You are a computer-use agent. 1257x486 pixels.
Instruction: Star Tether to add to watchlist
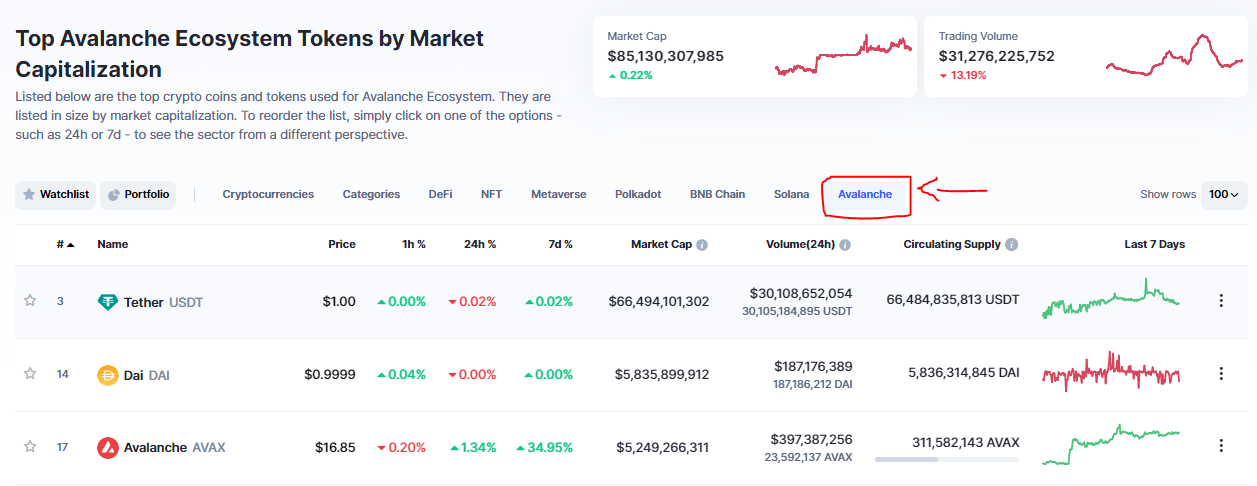click(30, 300)
